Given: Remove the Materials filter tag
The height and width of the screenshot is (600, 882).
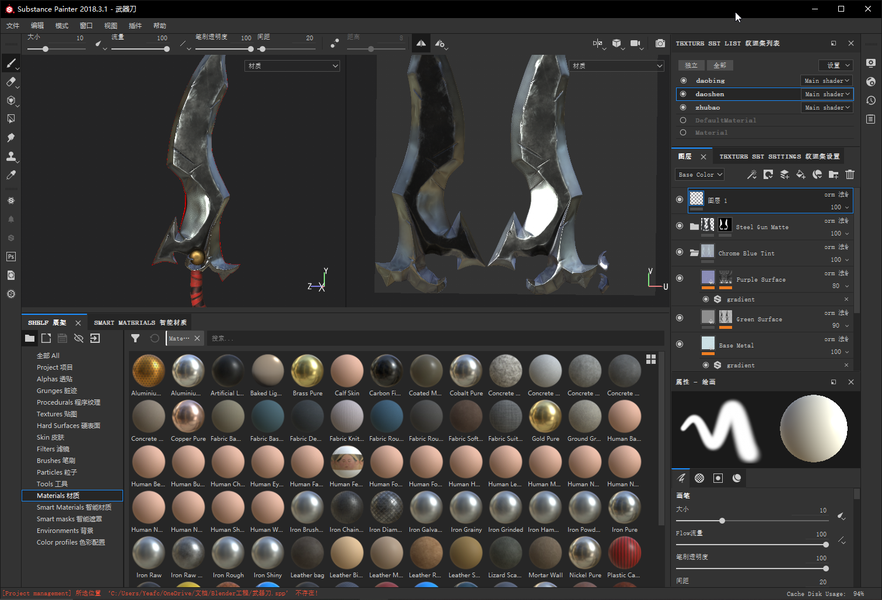Looking at the screenshot, I should (197, 338).
